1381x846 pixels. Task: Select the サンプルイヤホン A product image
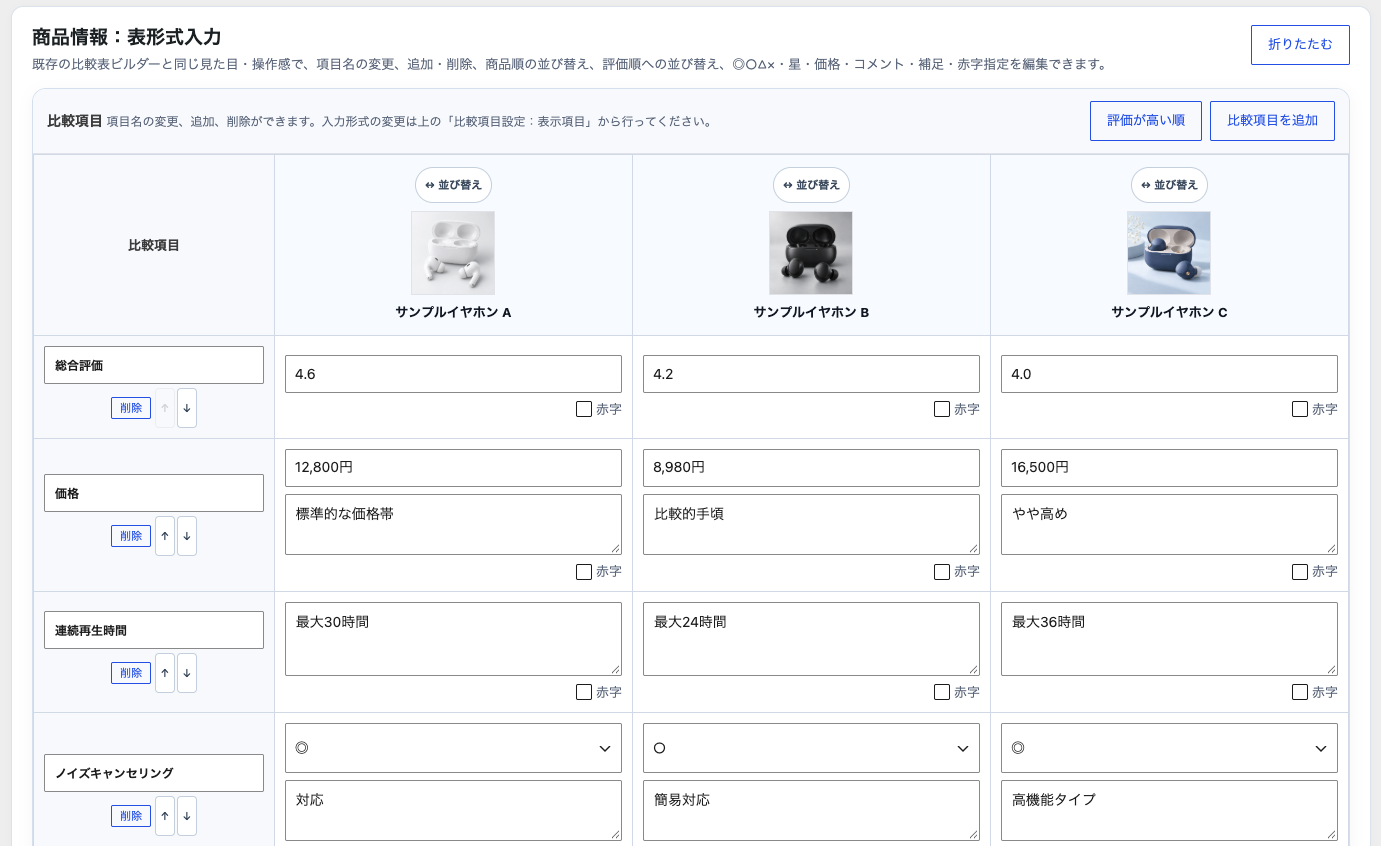click(453, 253)
